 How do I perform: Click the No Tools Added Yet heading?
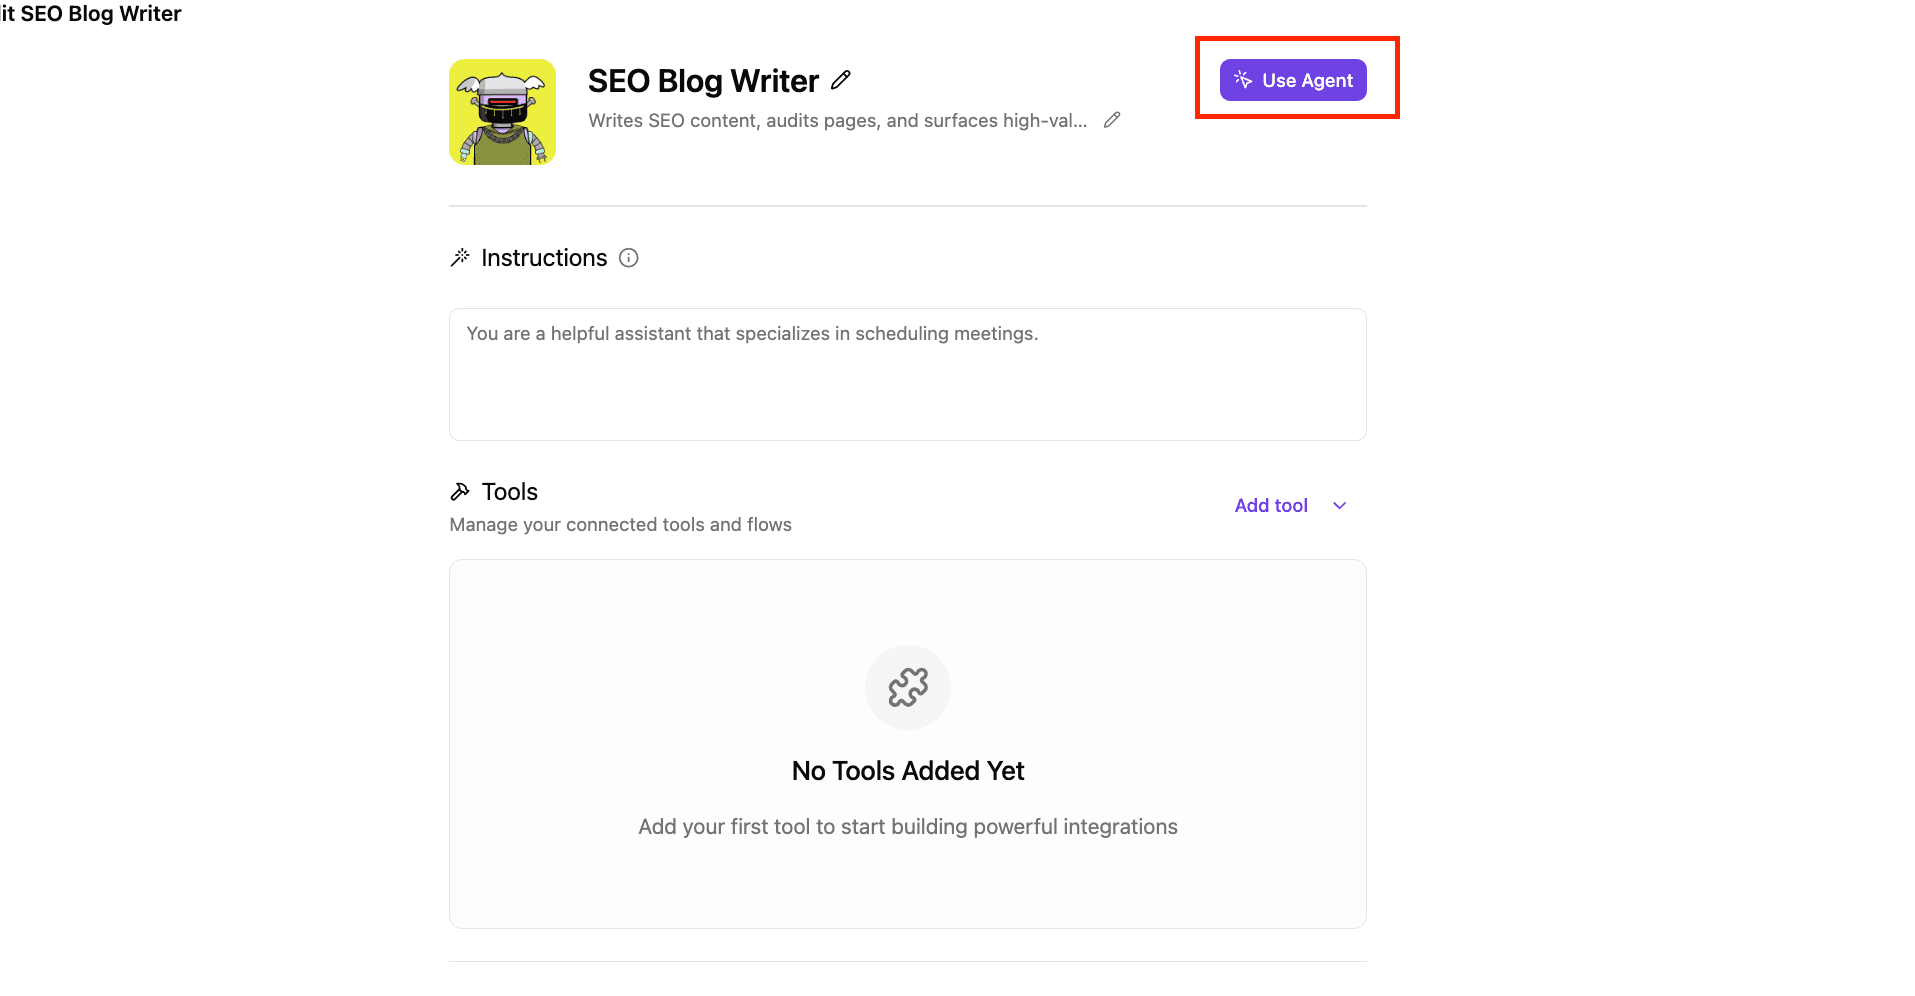[908, 771]
